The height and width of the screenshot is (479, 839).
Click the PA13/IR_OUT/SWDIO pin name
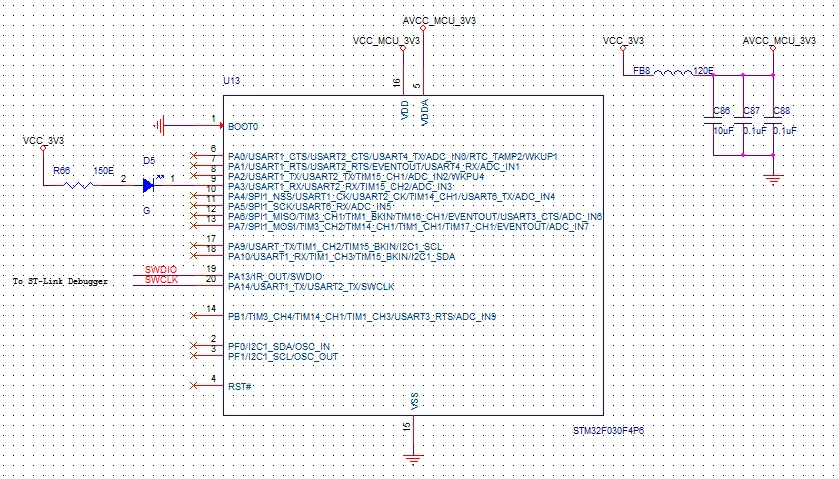275,276
